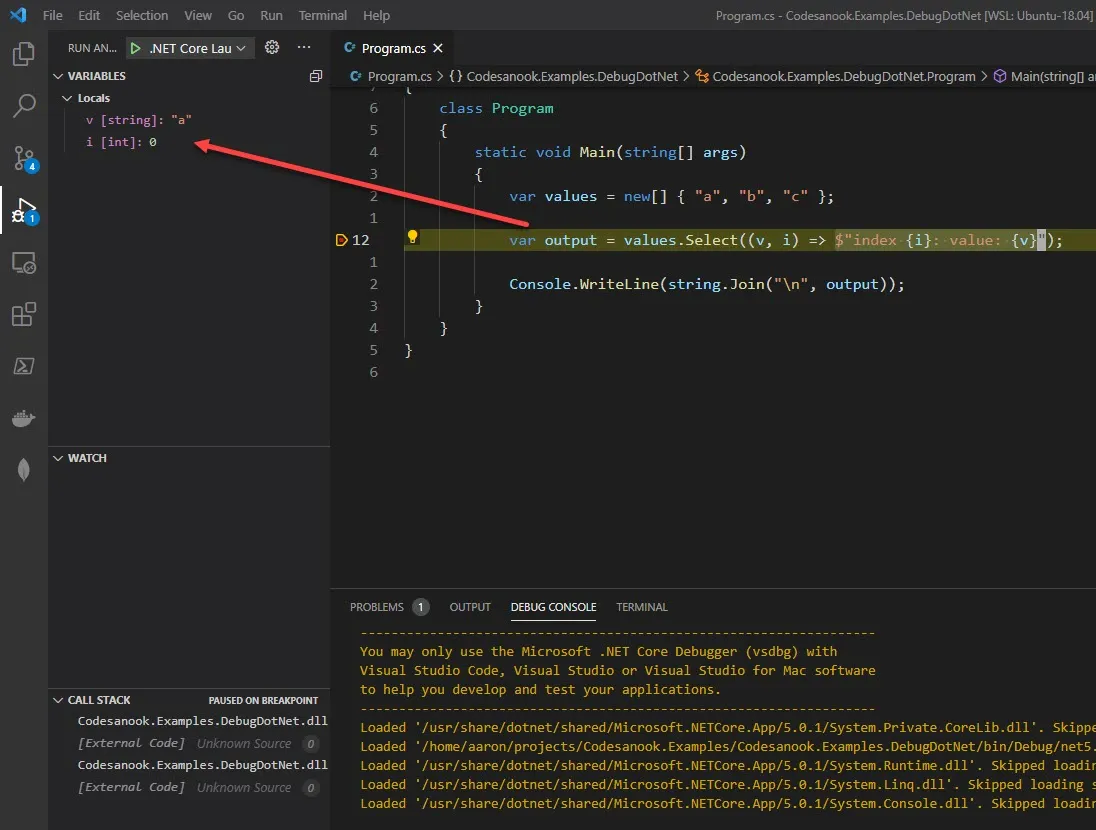Click the problems count badge showing 1
This screenshot has width=1096, height=830.
click(420, 607)
